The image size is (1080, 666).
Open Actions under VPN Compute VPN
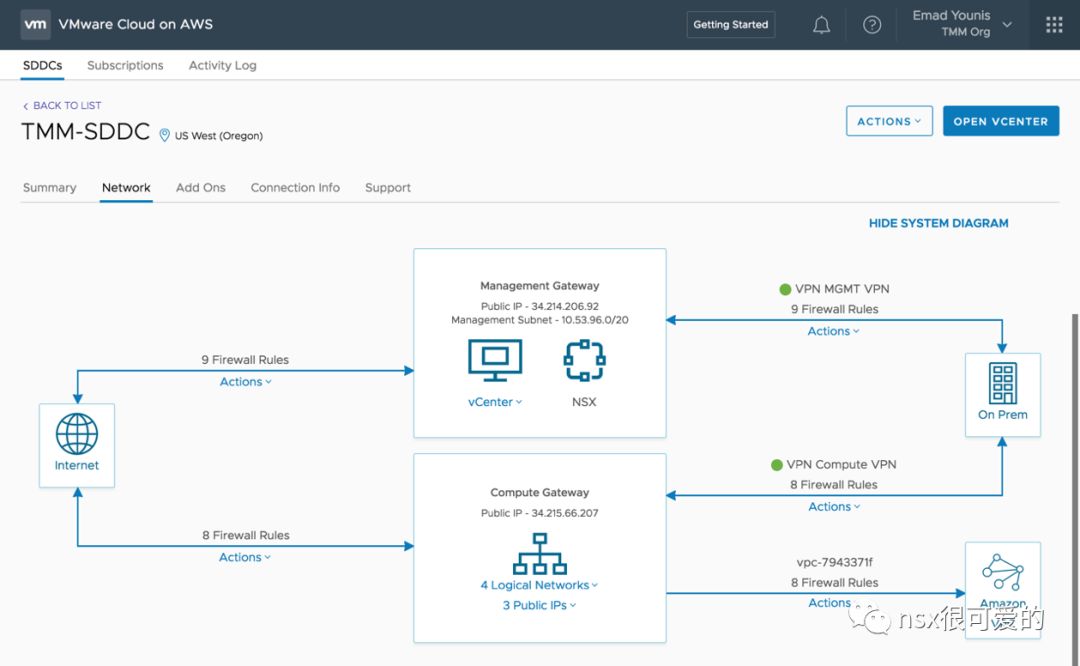click(834, 507)
